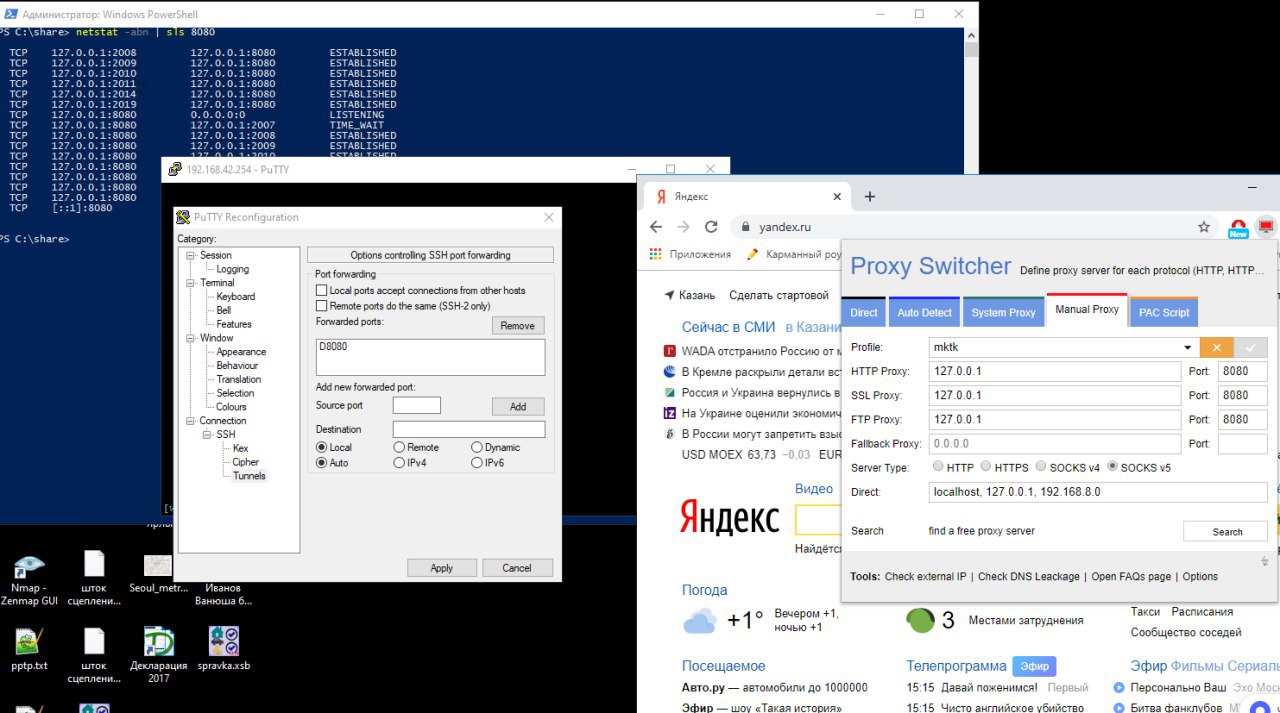Open Check external IP link
This screenshot has height=713, width=1280.
(925, 577)
